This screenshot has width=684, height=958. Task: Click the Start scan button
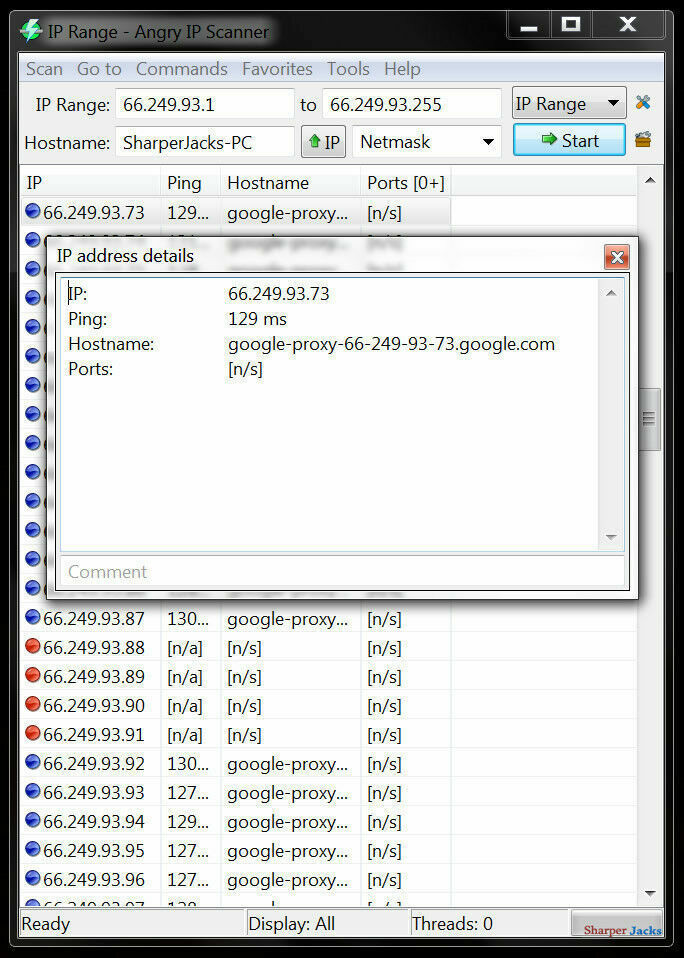pos(569,141)
